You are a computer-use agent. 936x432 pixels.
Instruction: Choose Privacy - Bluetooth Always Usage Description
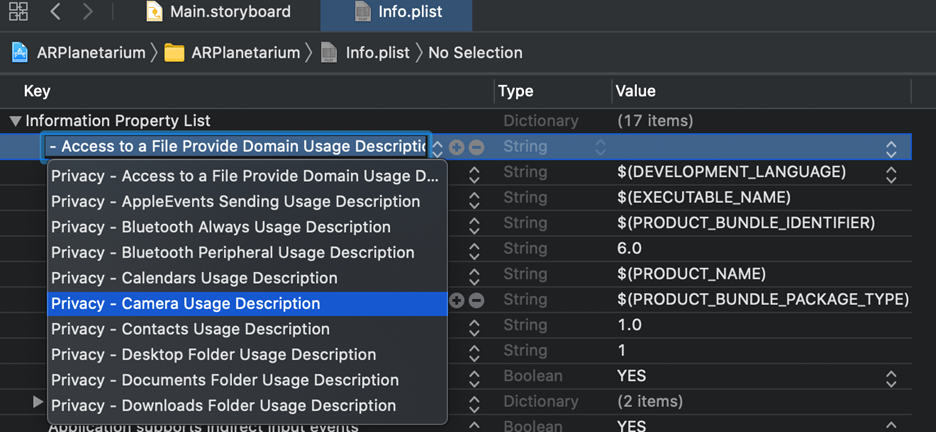tap(247, 227)
